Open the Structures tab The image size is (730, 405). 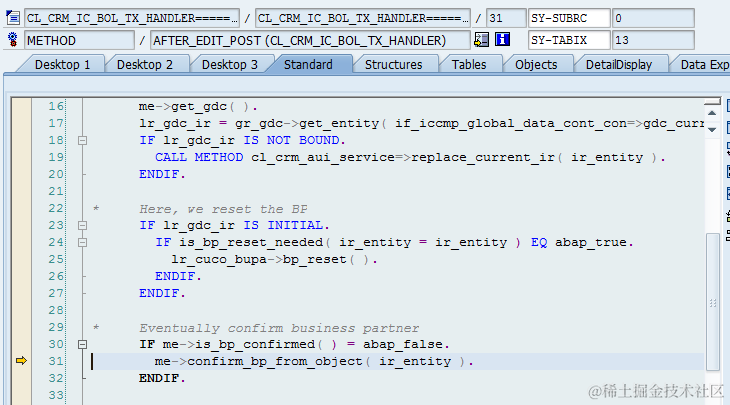click(393, 64)
